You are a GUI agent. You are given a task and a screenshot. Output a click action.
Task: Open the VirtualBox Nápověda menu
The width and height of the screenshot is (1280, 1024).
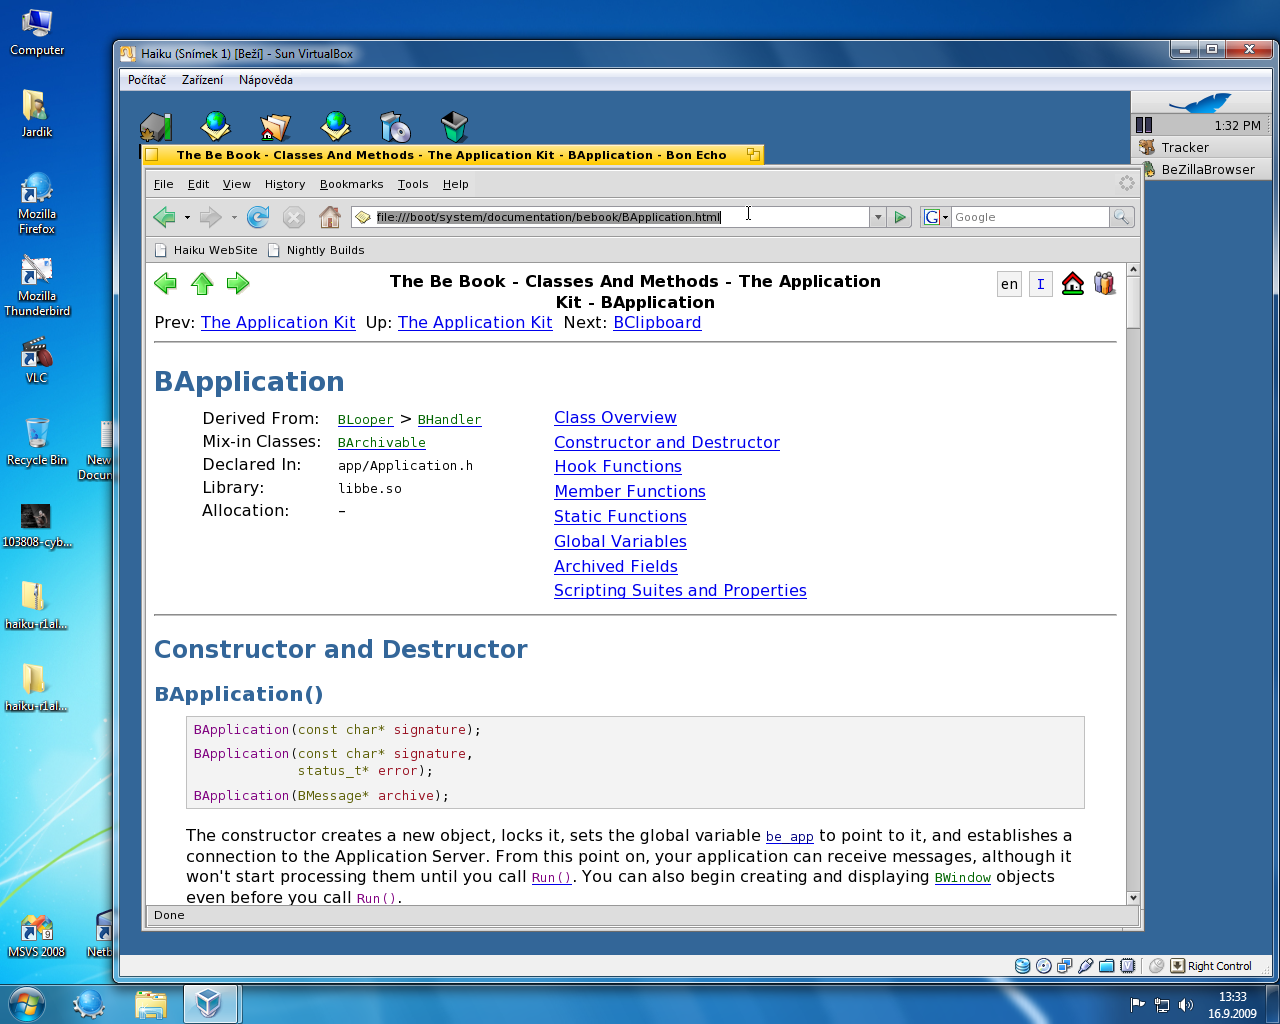click(x=266, y=80)
